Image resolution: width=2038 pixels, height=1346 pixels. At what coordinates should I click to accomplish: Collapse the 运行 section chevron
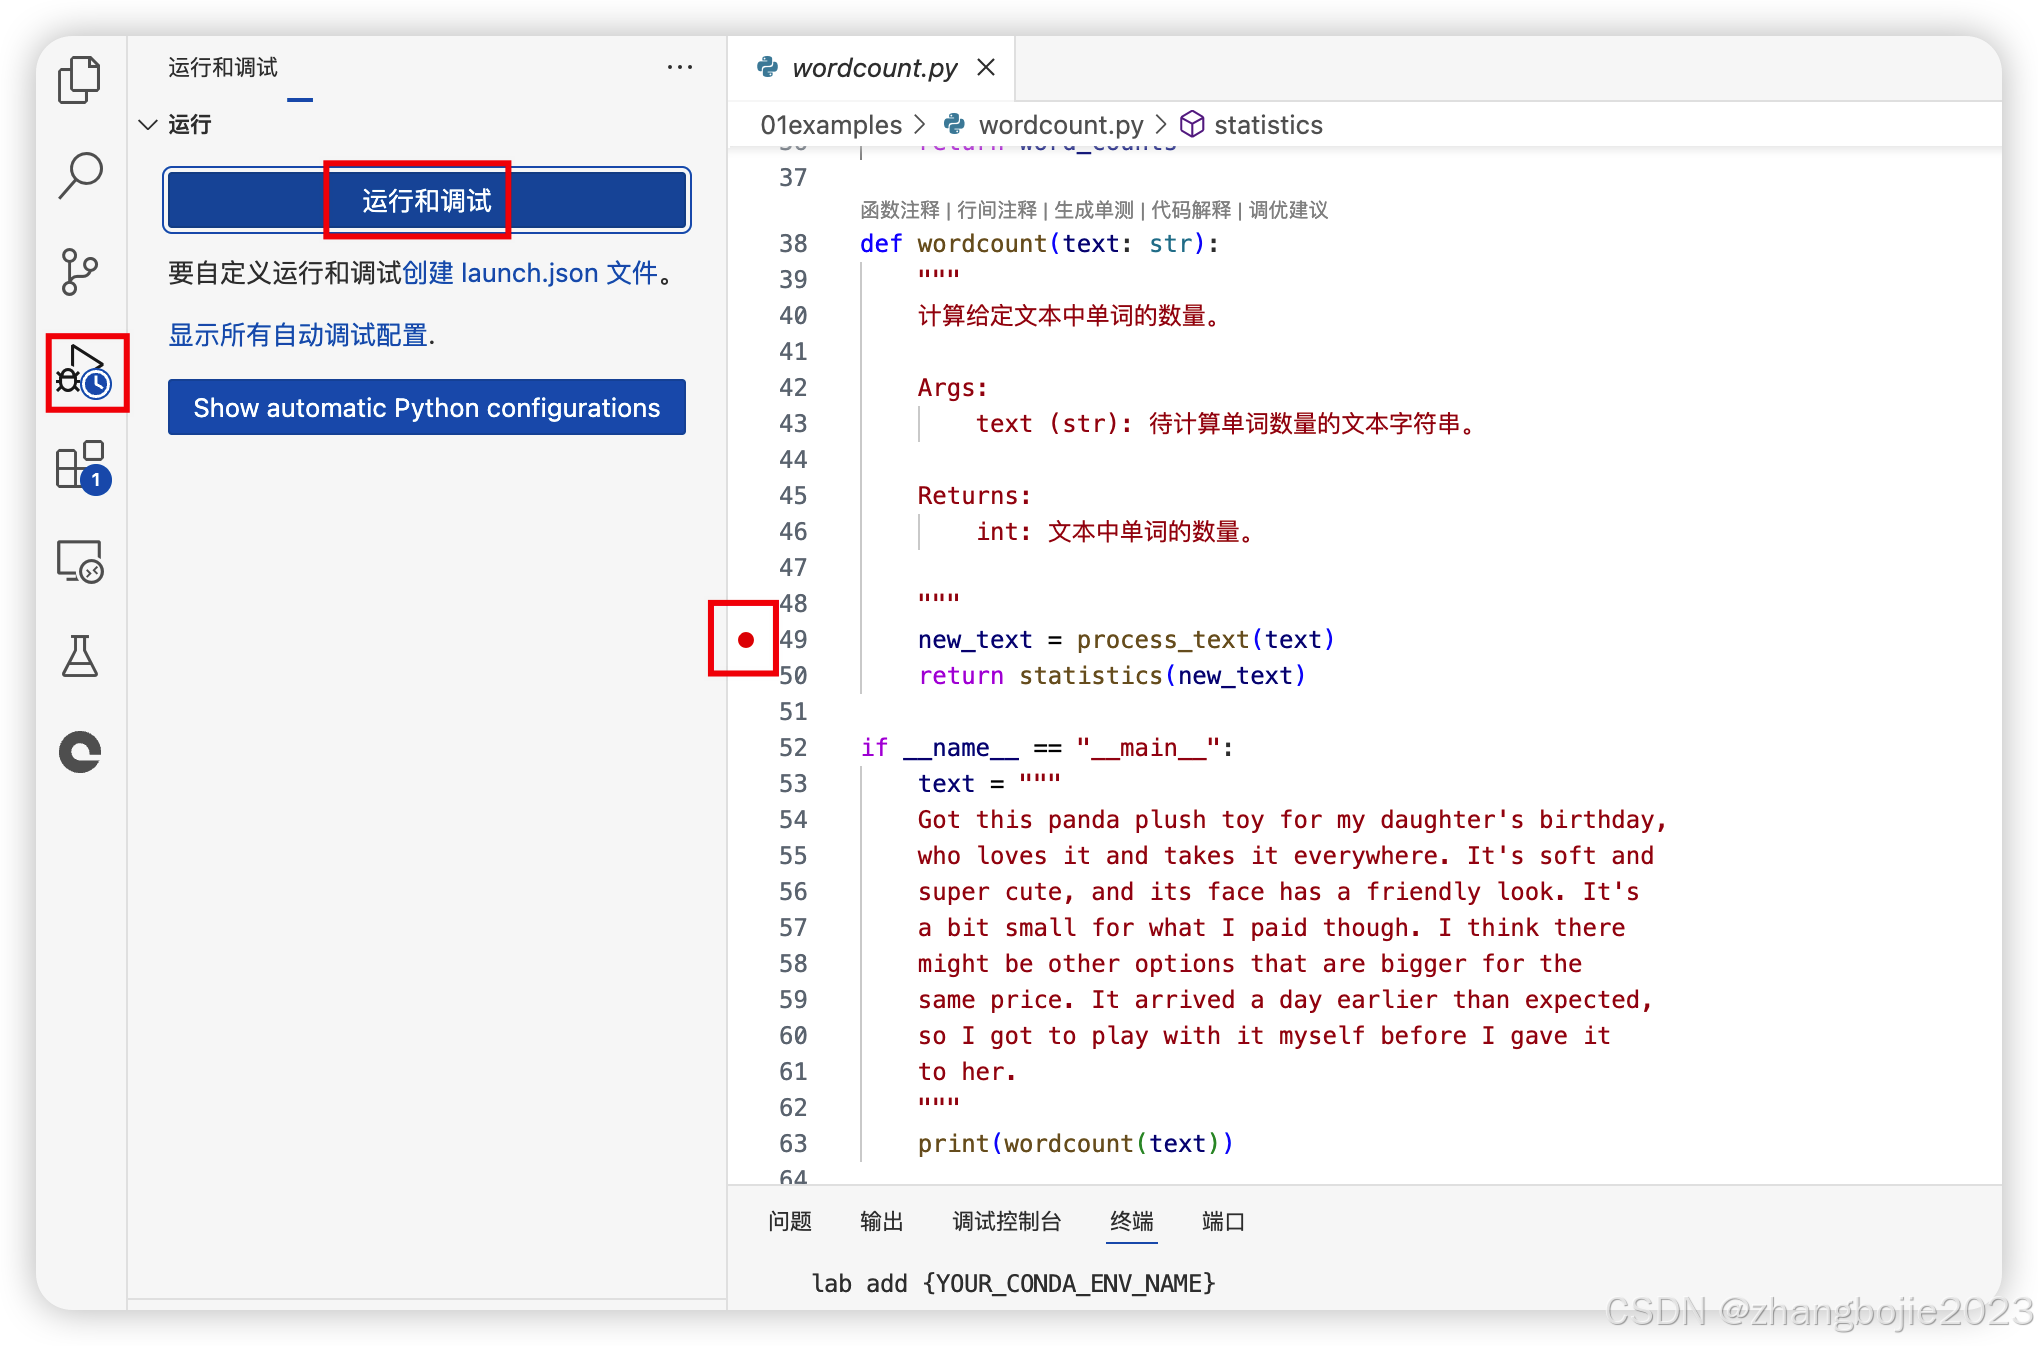click(x=148, y=125)
